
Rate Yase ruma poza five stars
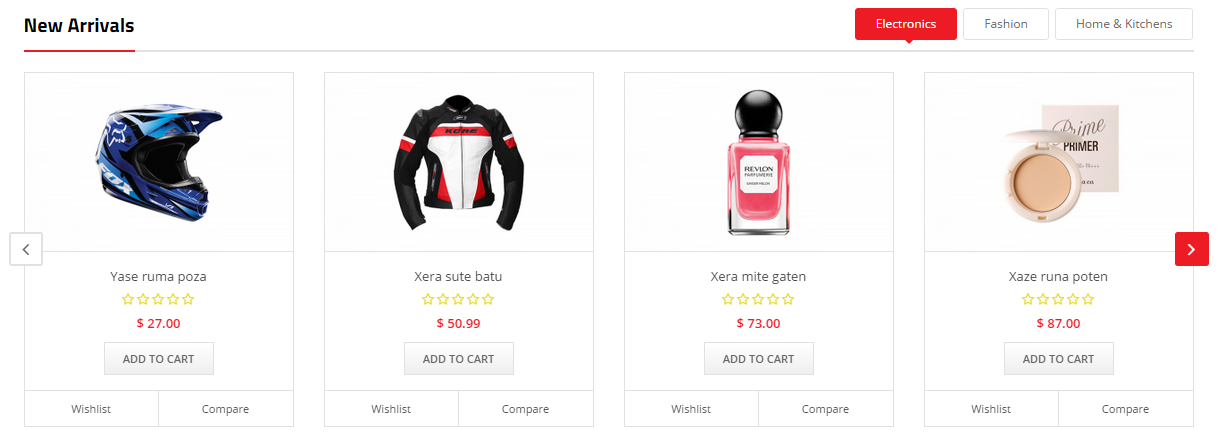click(188, 299)
